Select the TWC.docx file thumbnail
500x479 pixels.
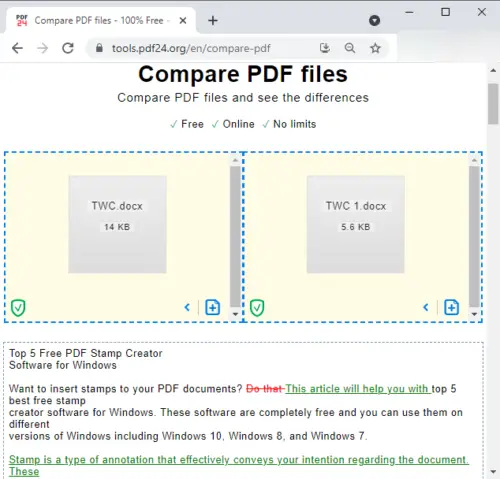tap(117, 224)
